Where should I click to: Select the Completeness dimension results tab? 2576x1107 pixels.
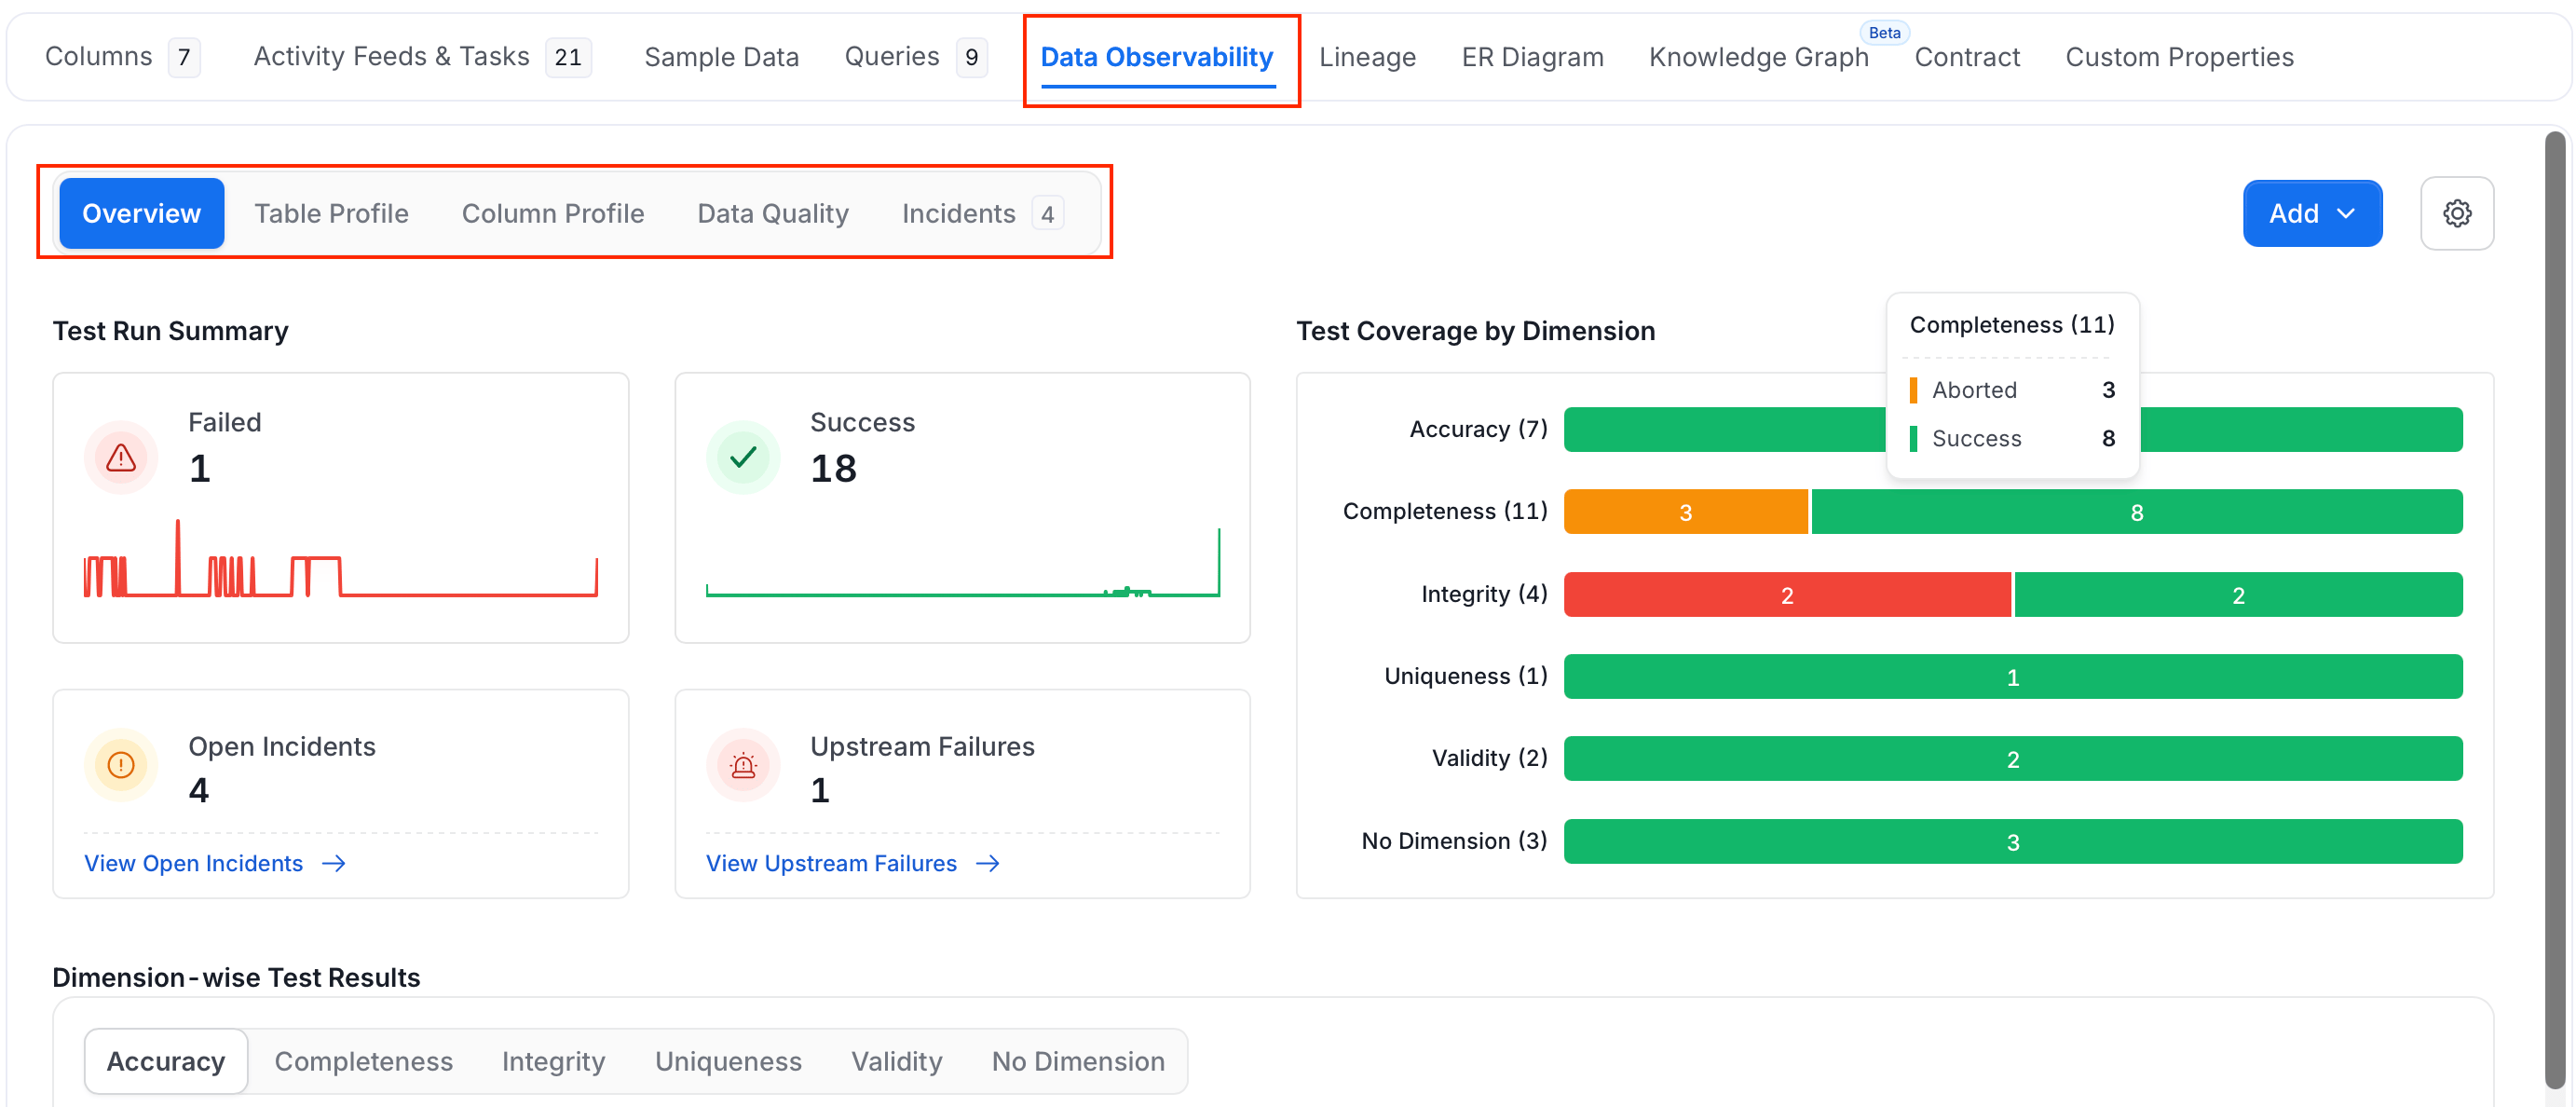pyautogui.click(x=364, y=1061)
